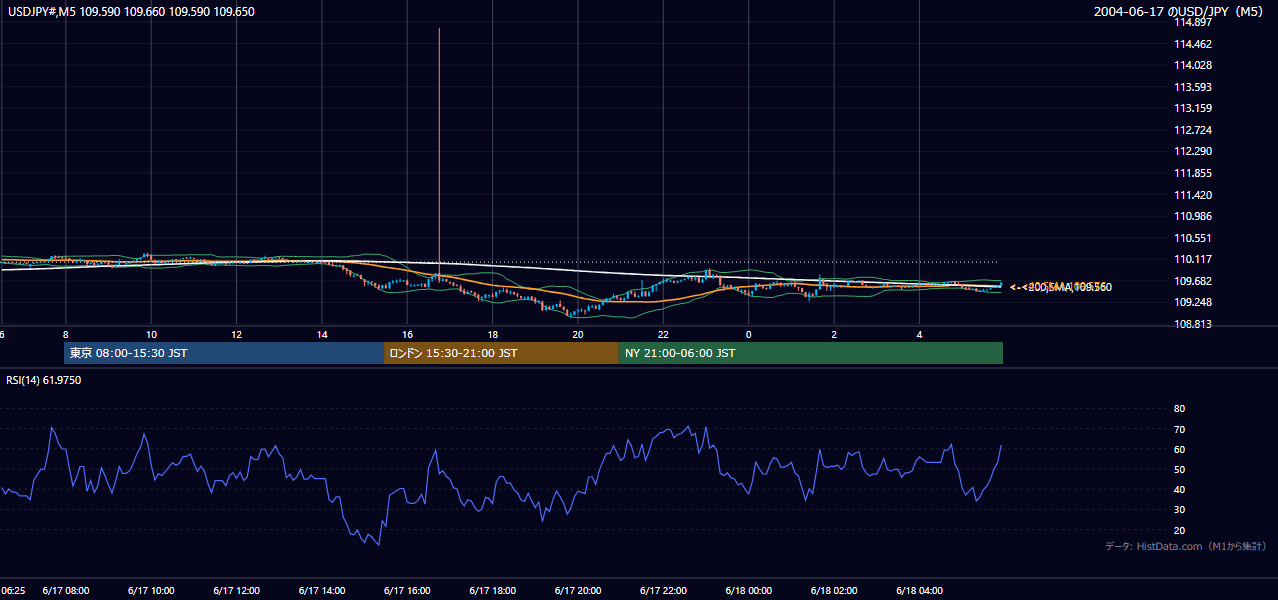The height and width of the screenshot is (600, 1278).
Task: Click hour label 12 on price chart axis
Action: (x=236, y=334)
